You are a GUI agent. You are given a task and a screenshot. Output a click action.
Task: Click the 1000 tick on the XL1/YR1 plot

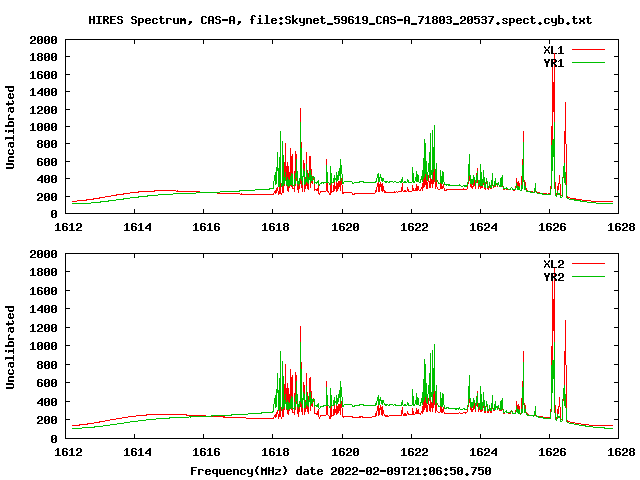point(43,127)
